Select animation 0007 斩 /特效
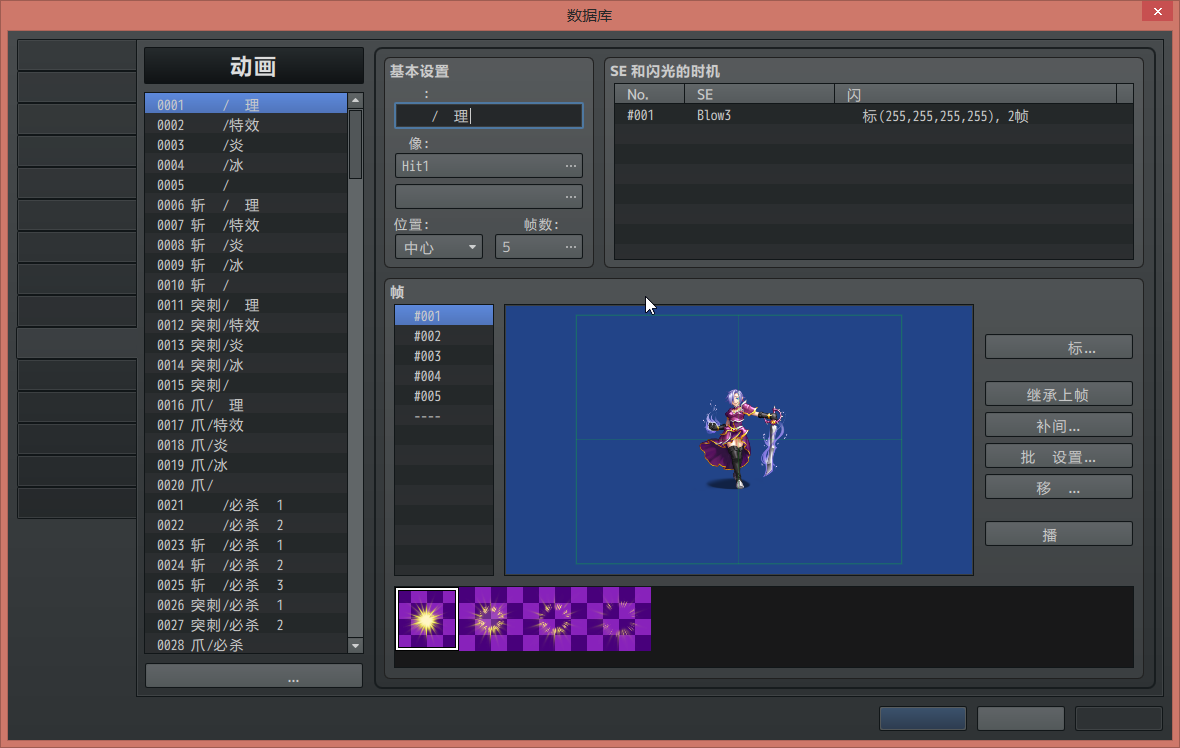The height and width of the screenshot is (748, 1180). point(246,225)
